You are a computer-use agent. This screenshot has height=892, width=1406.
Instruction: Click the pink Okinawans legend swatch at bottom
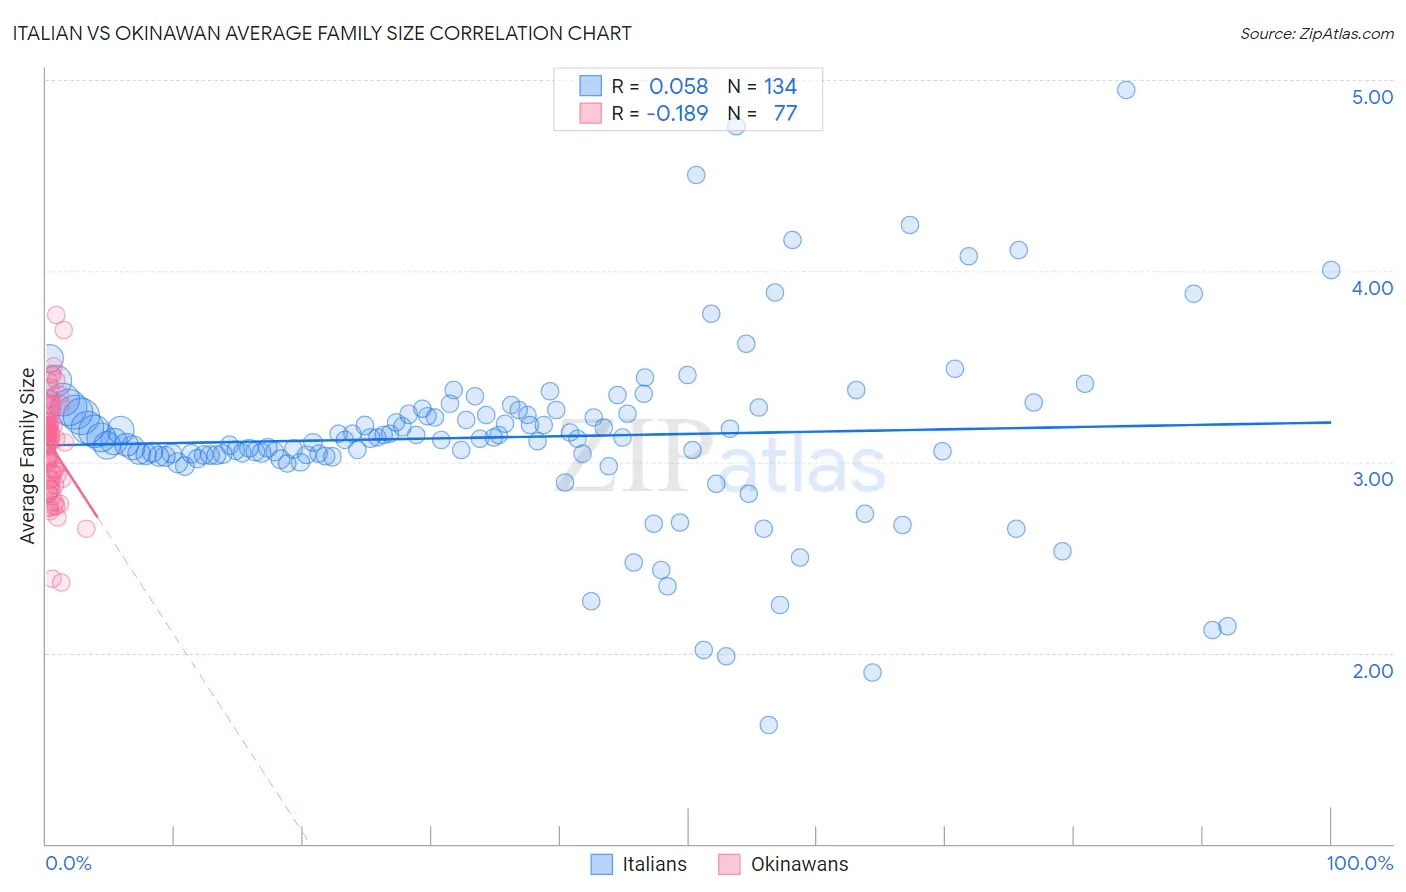tap(730, 864)
